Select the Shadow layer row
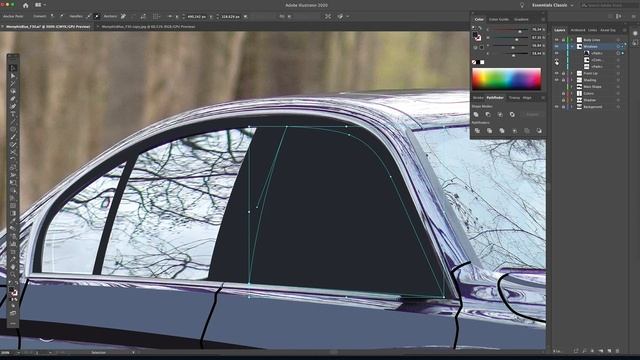This screenshot has height=360, width=640. click(590, 100)
